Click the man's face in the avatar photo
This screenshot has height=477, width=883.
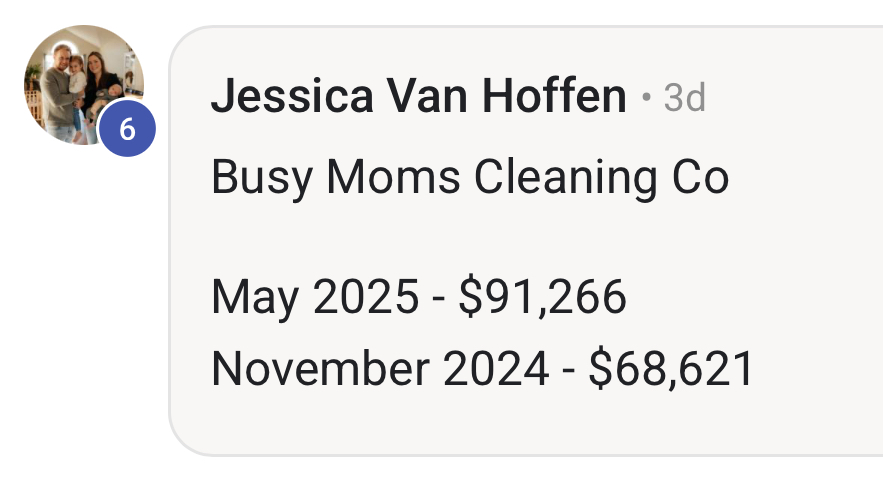(x=60, y=56)
